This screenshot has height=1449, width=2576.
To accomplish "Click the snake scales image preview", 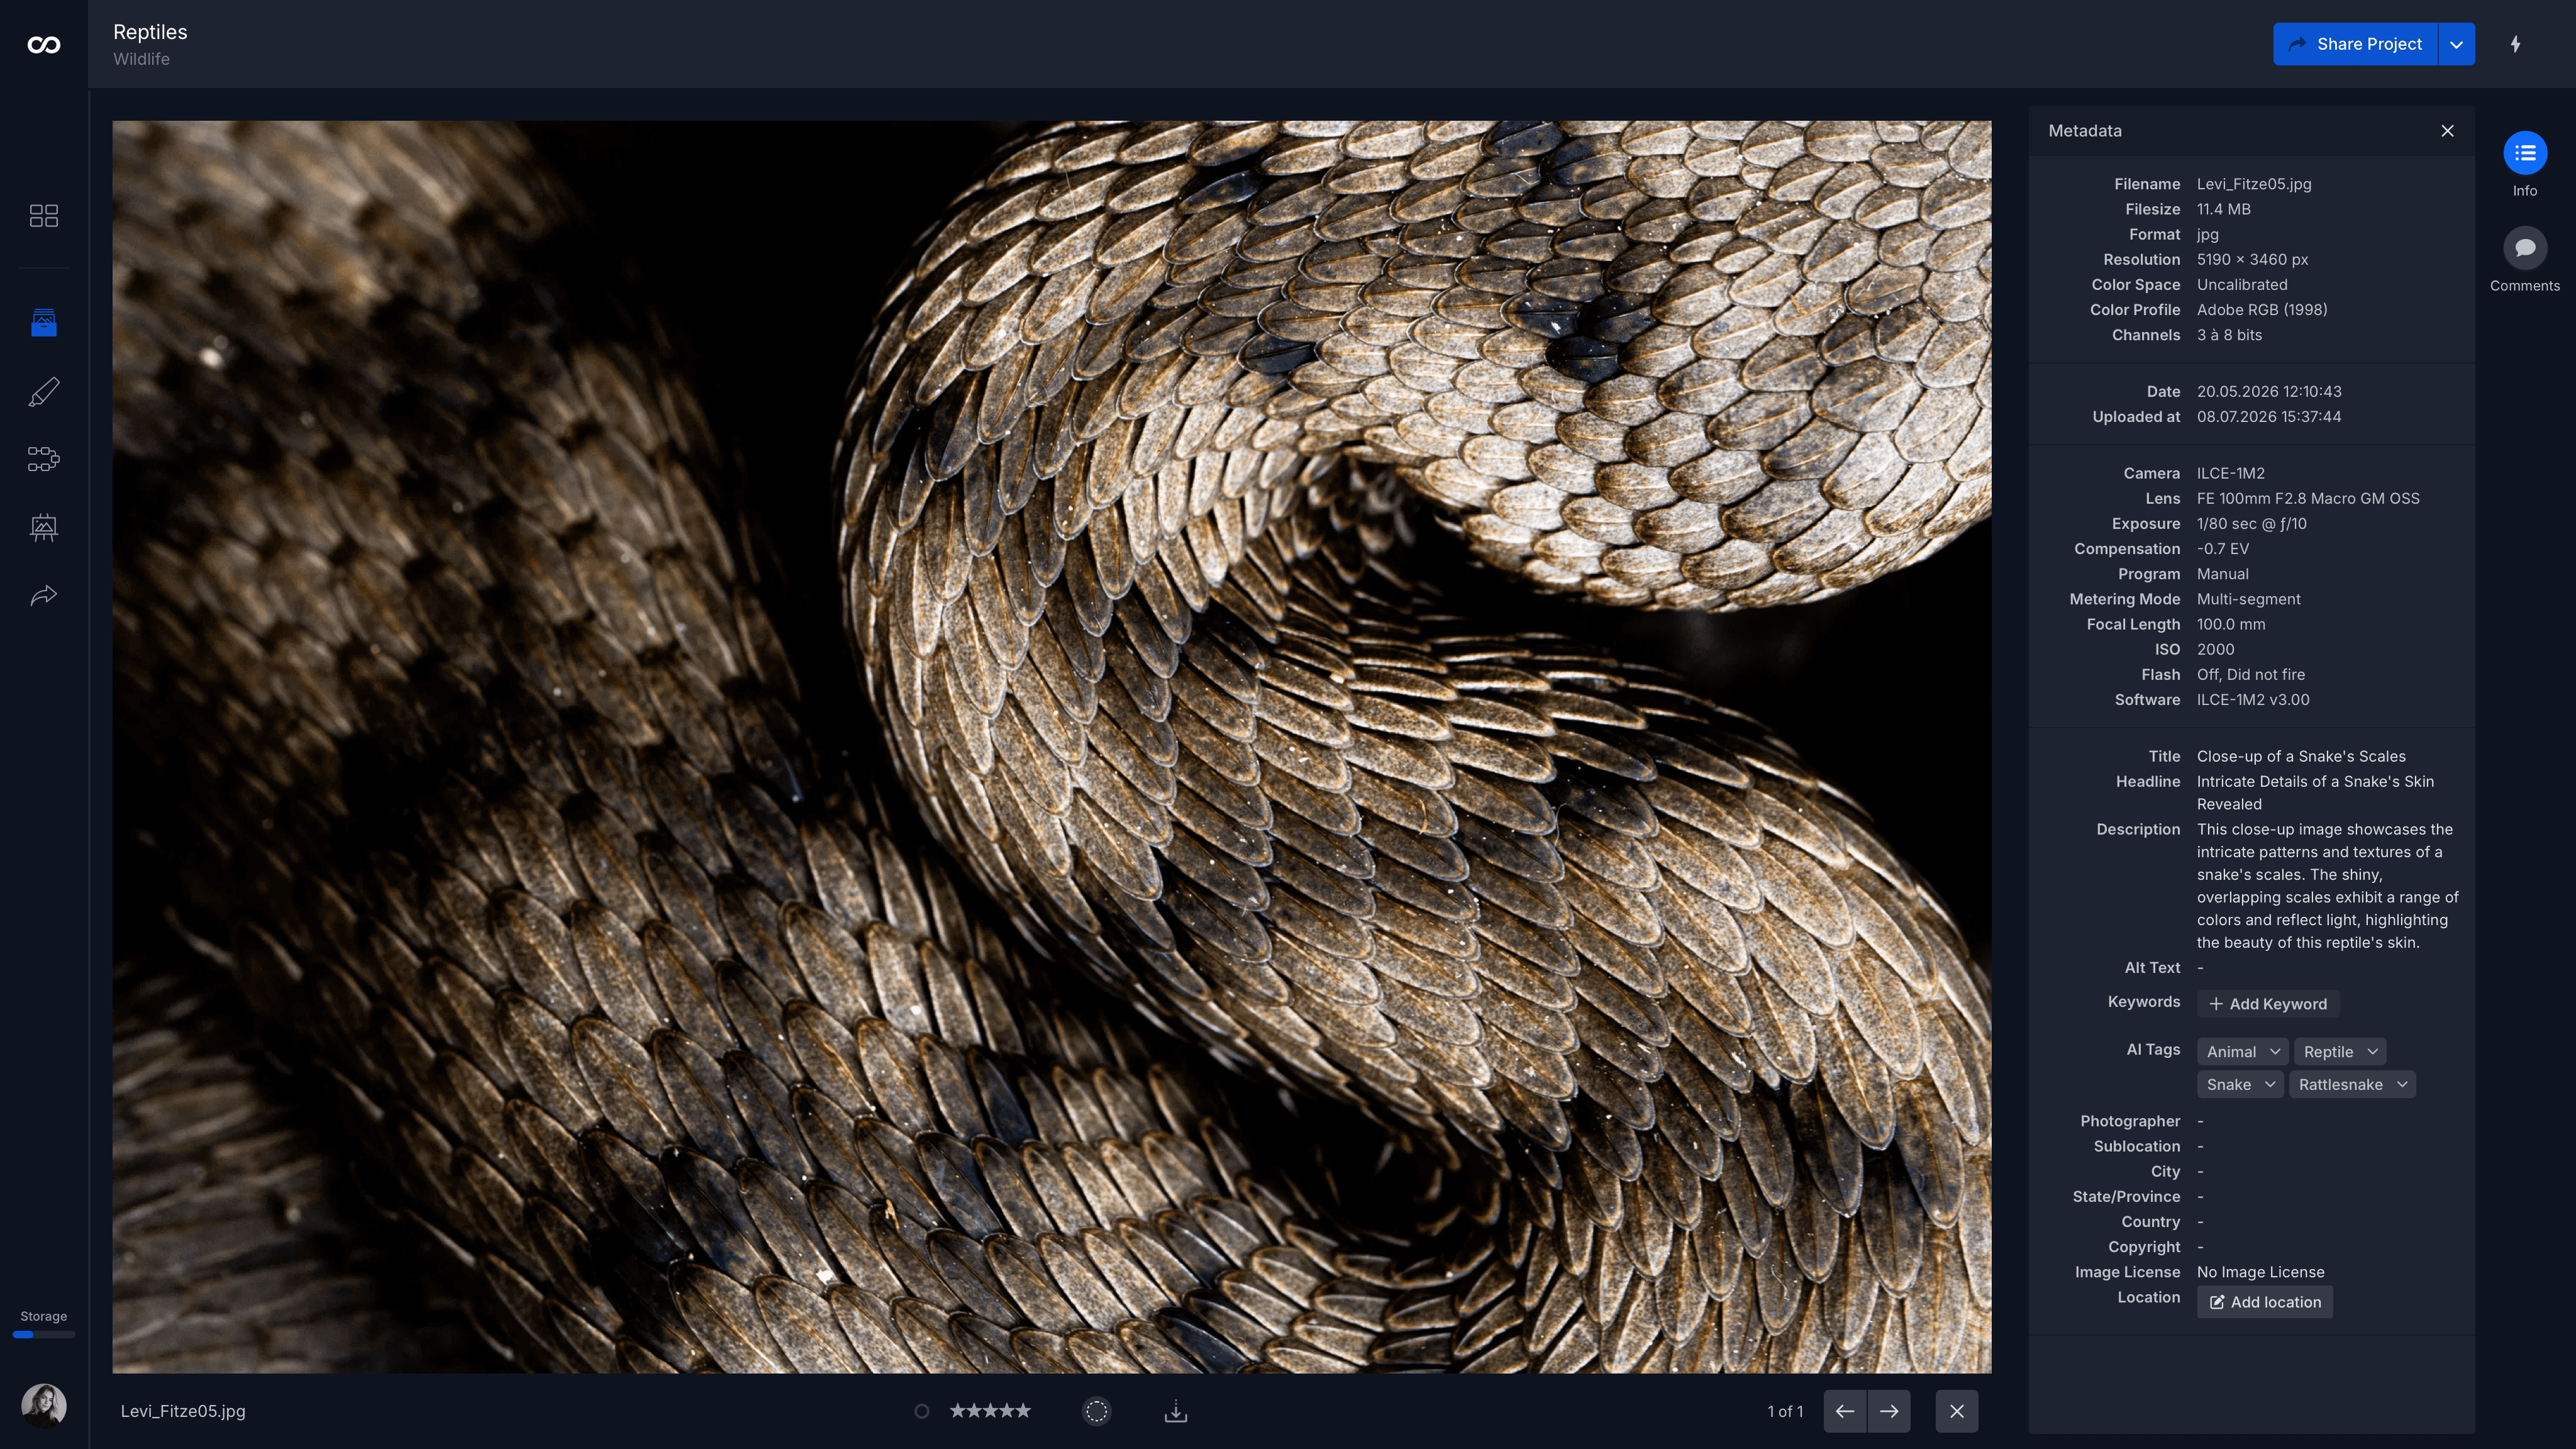I will coord(1052,747).
